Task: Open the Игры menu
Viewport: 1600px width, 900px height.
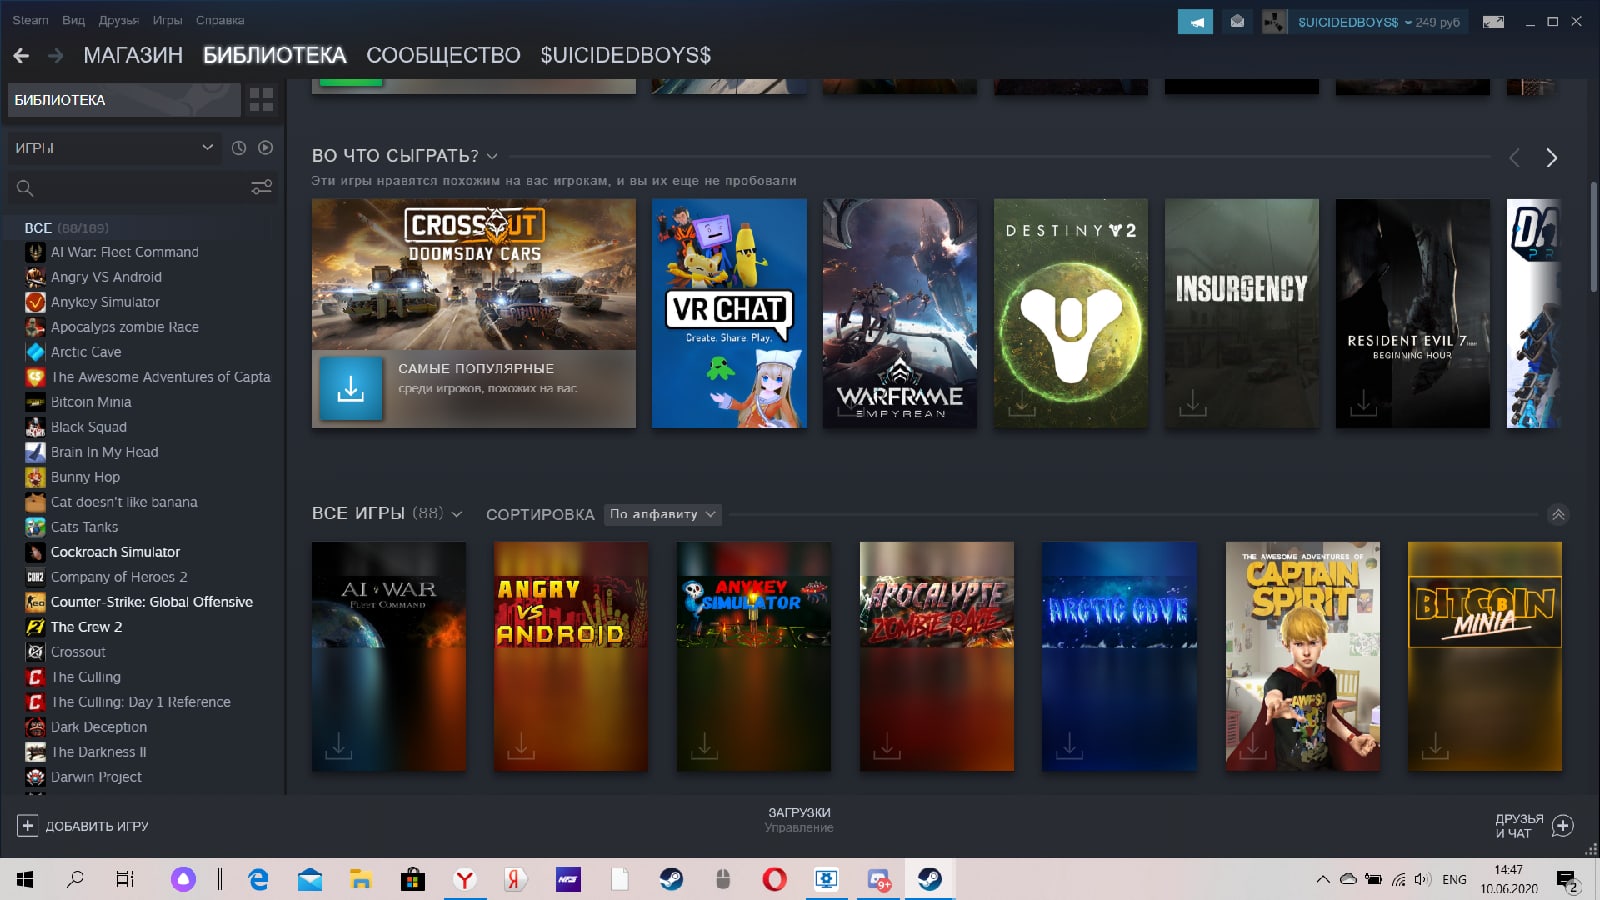Action: coord(167,20)
